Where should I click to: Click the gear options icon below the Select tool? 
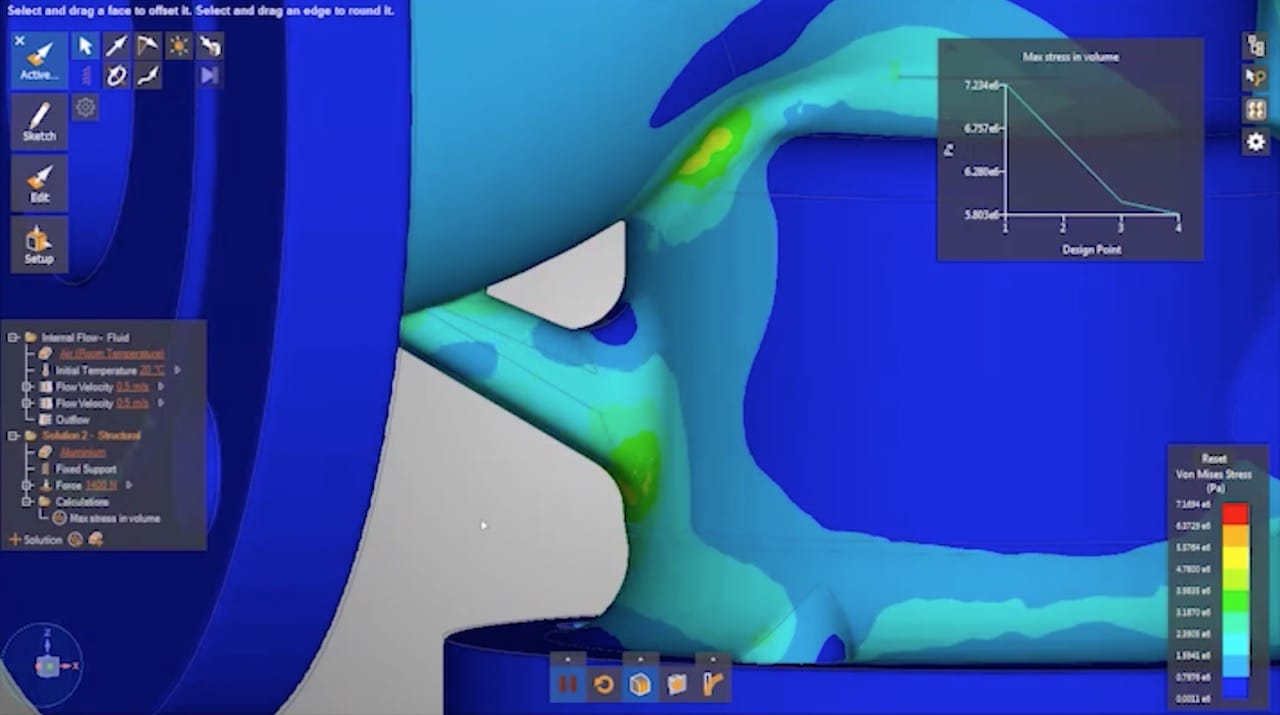coord(86,107)
